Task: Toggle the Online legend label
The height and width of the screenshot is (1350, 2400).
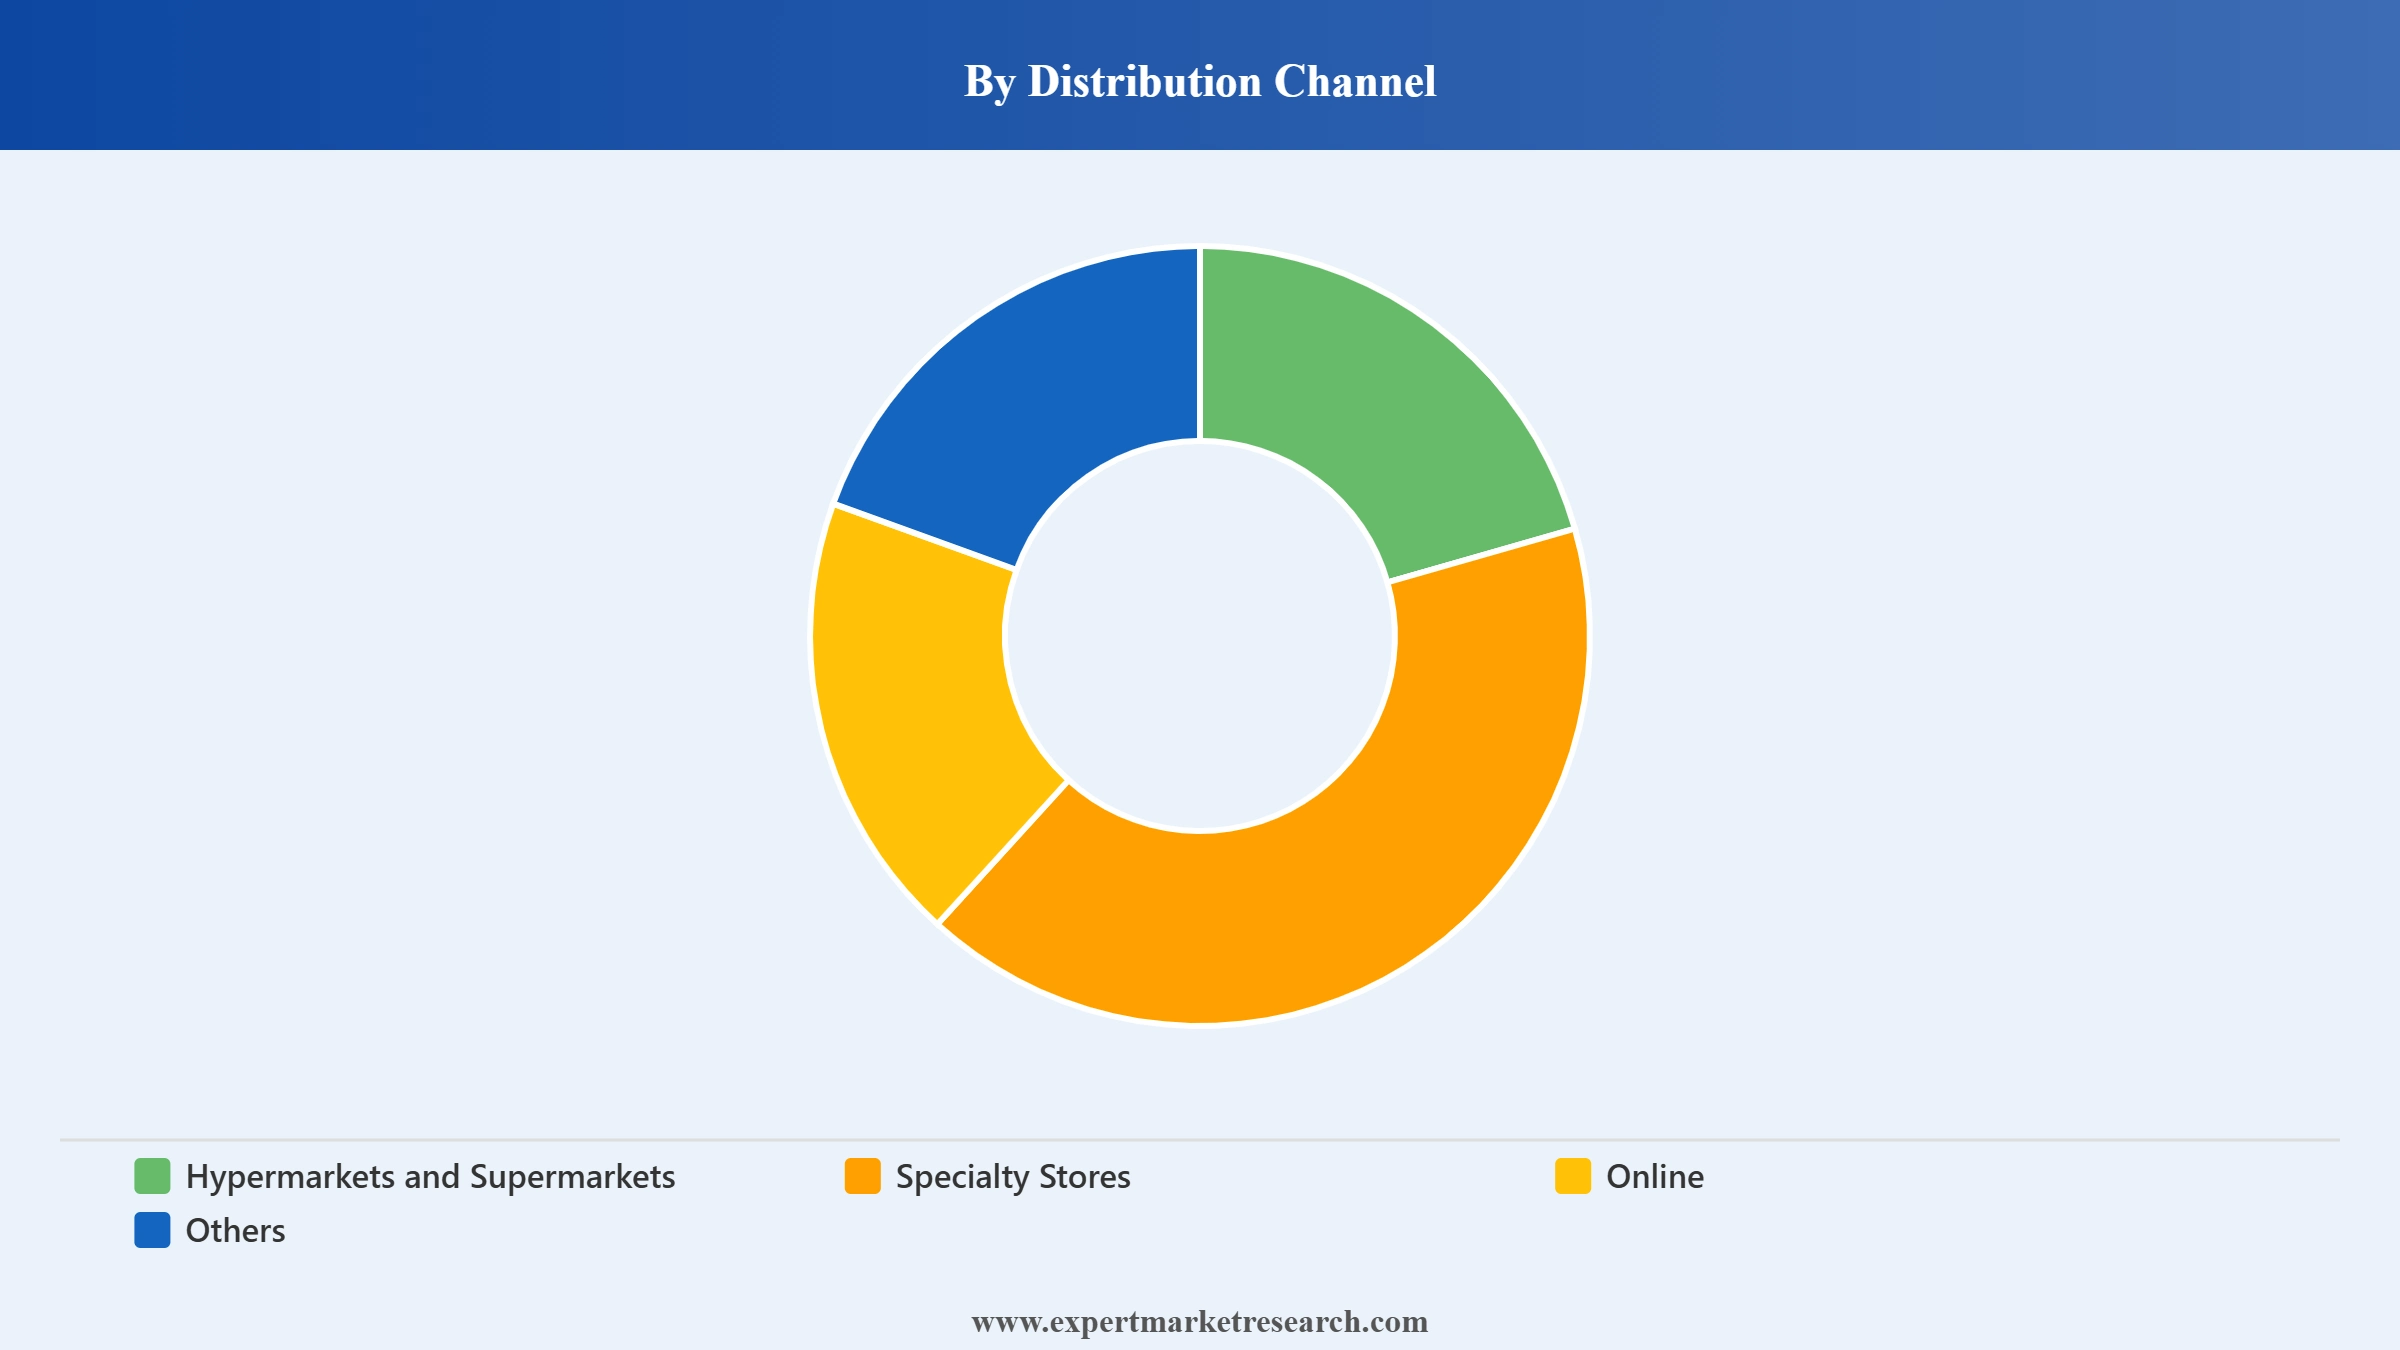Action: point(1655,1176)
